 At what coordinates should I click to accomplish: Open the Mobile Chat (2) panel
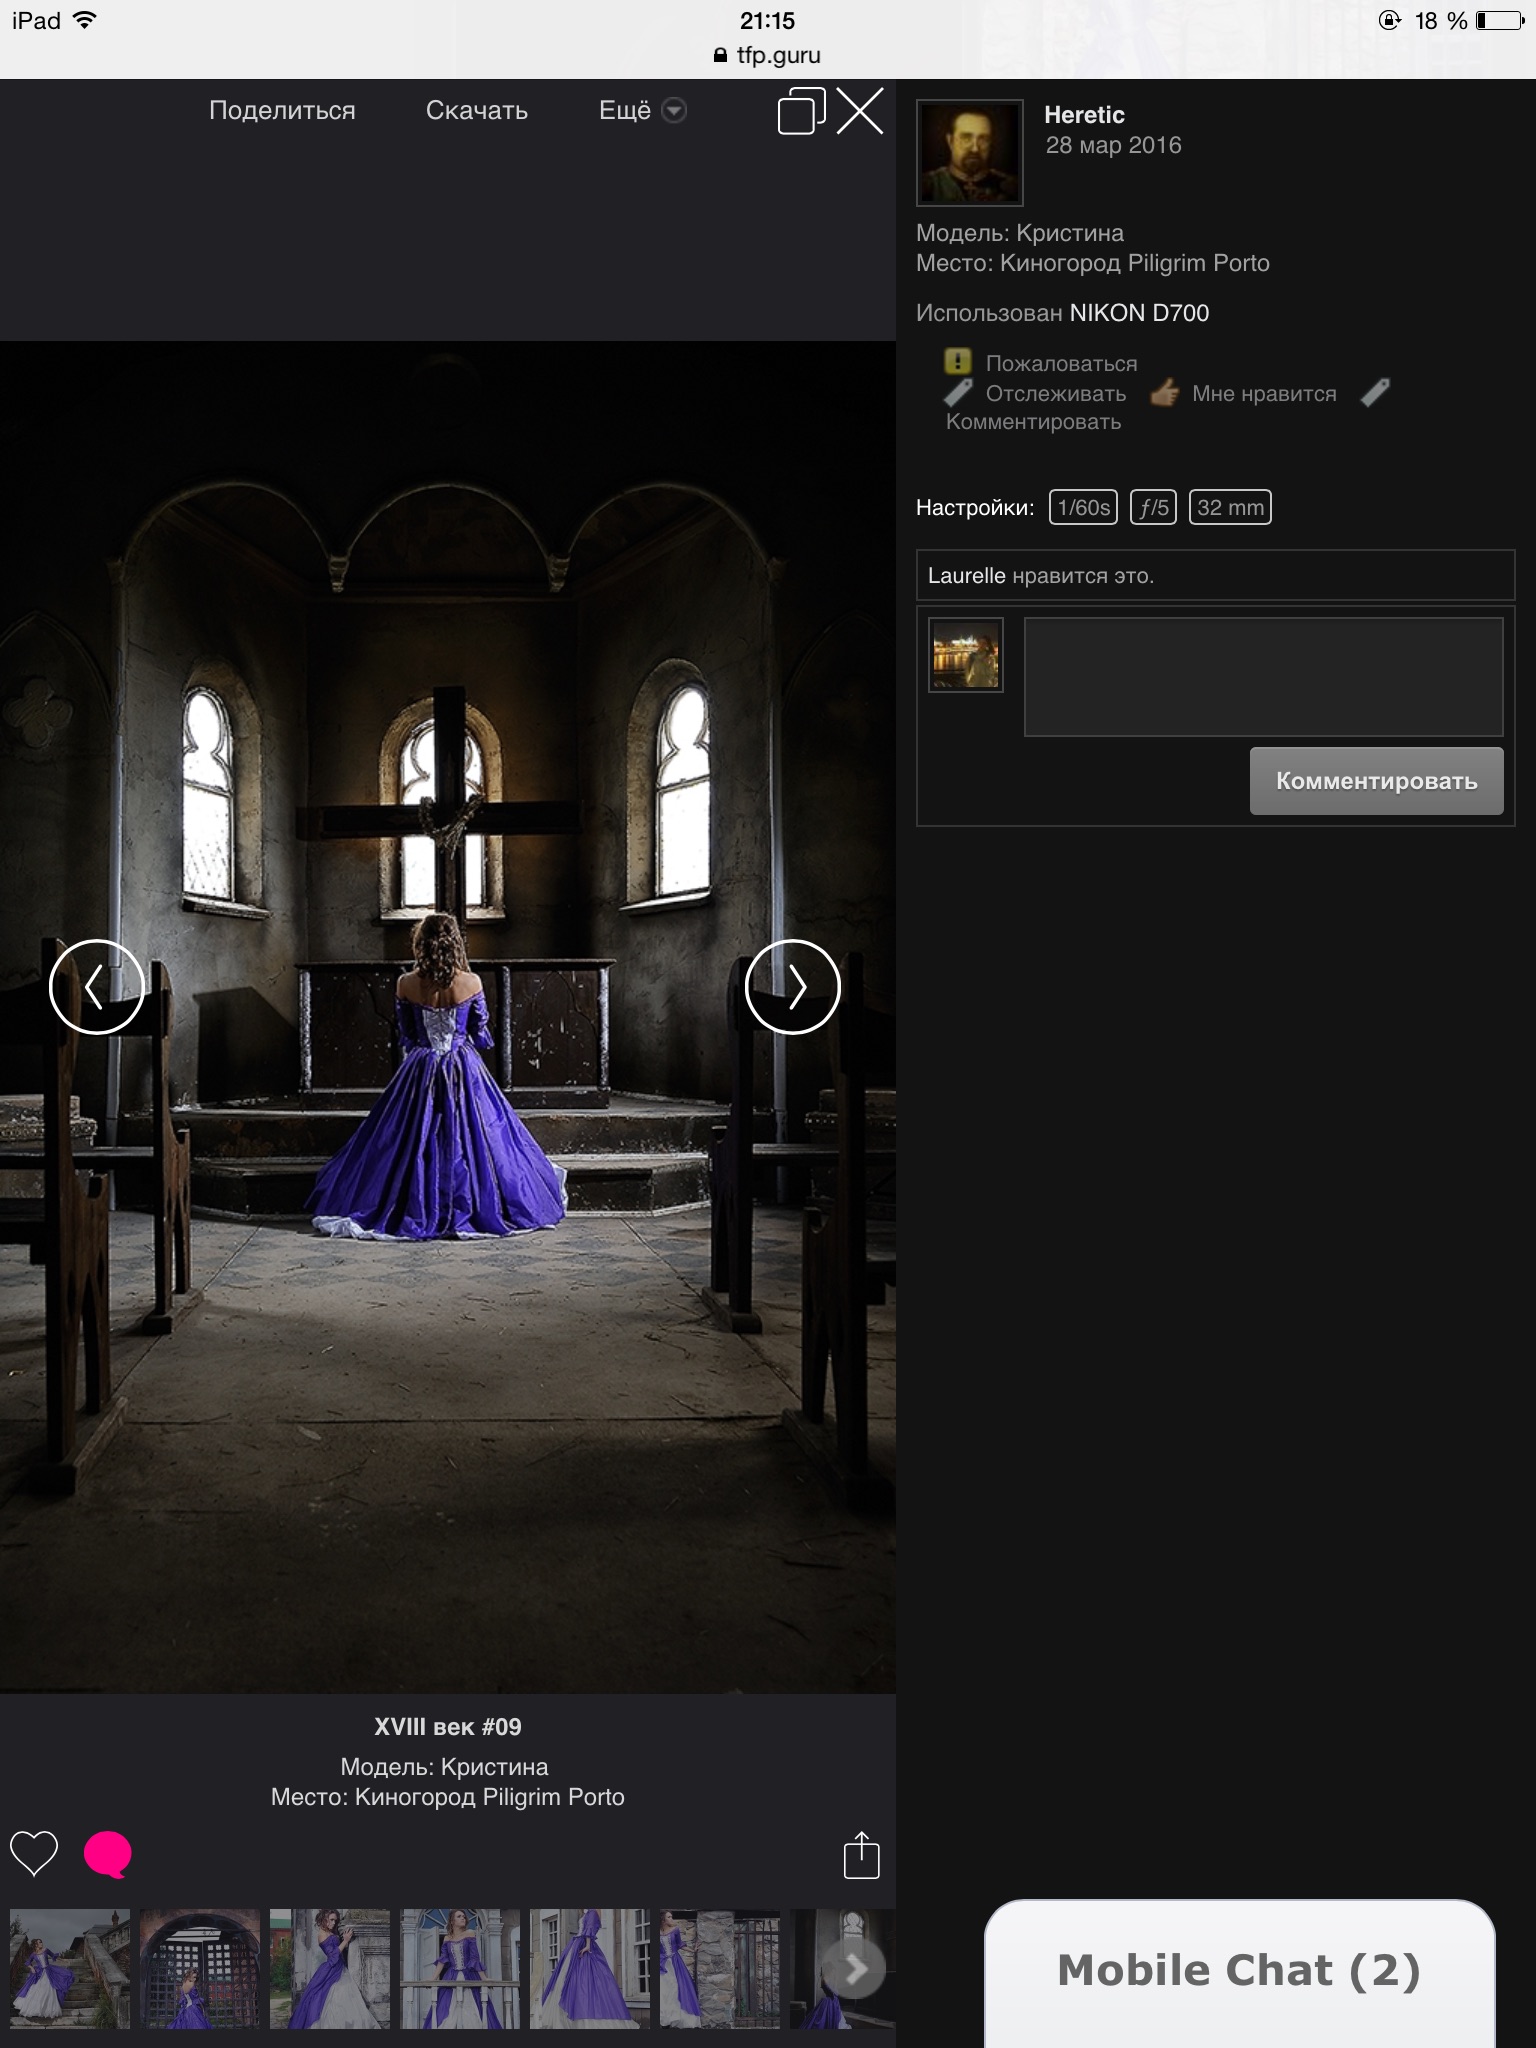click(x=1239, y=1970)
